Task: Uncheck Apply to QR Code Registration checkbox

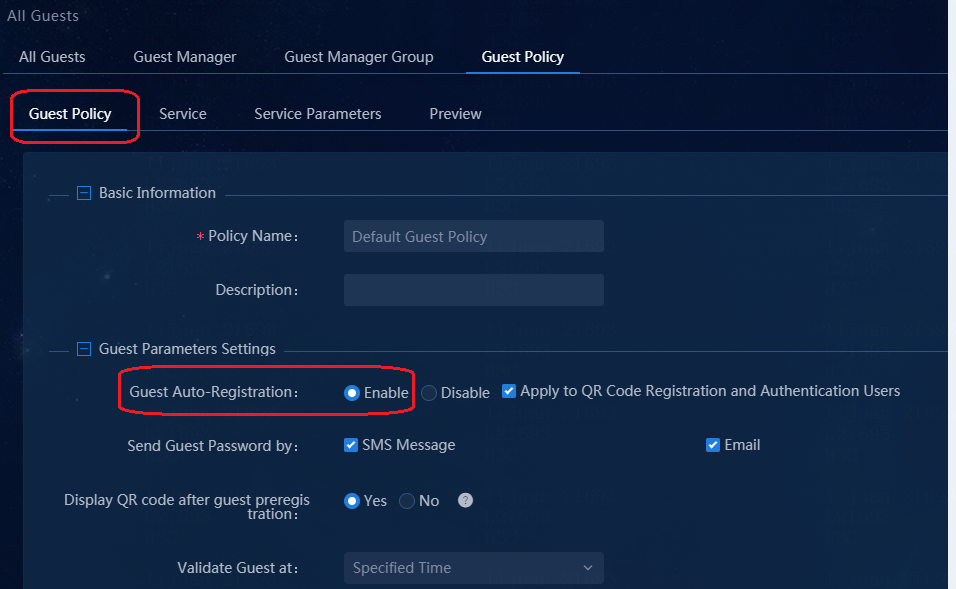Action: tap(508, 391)
